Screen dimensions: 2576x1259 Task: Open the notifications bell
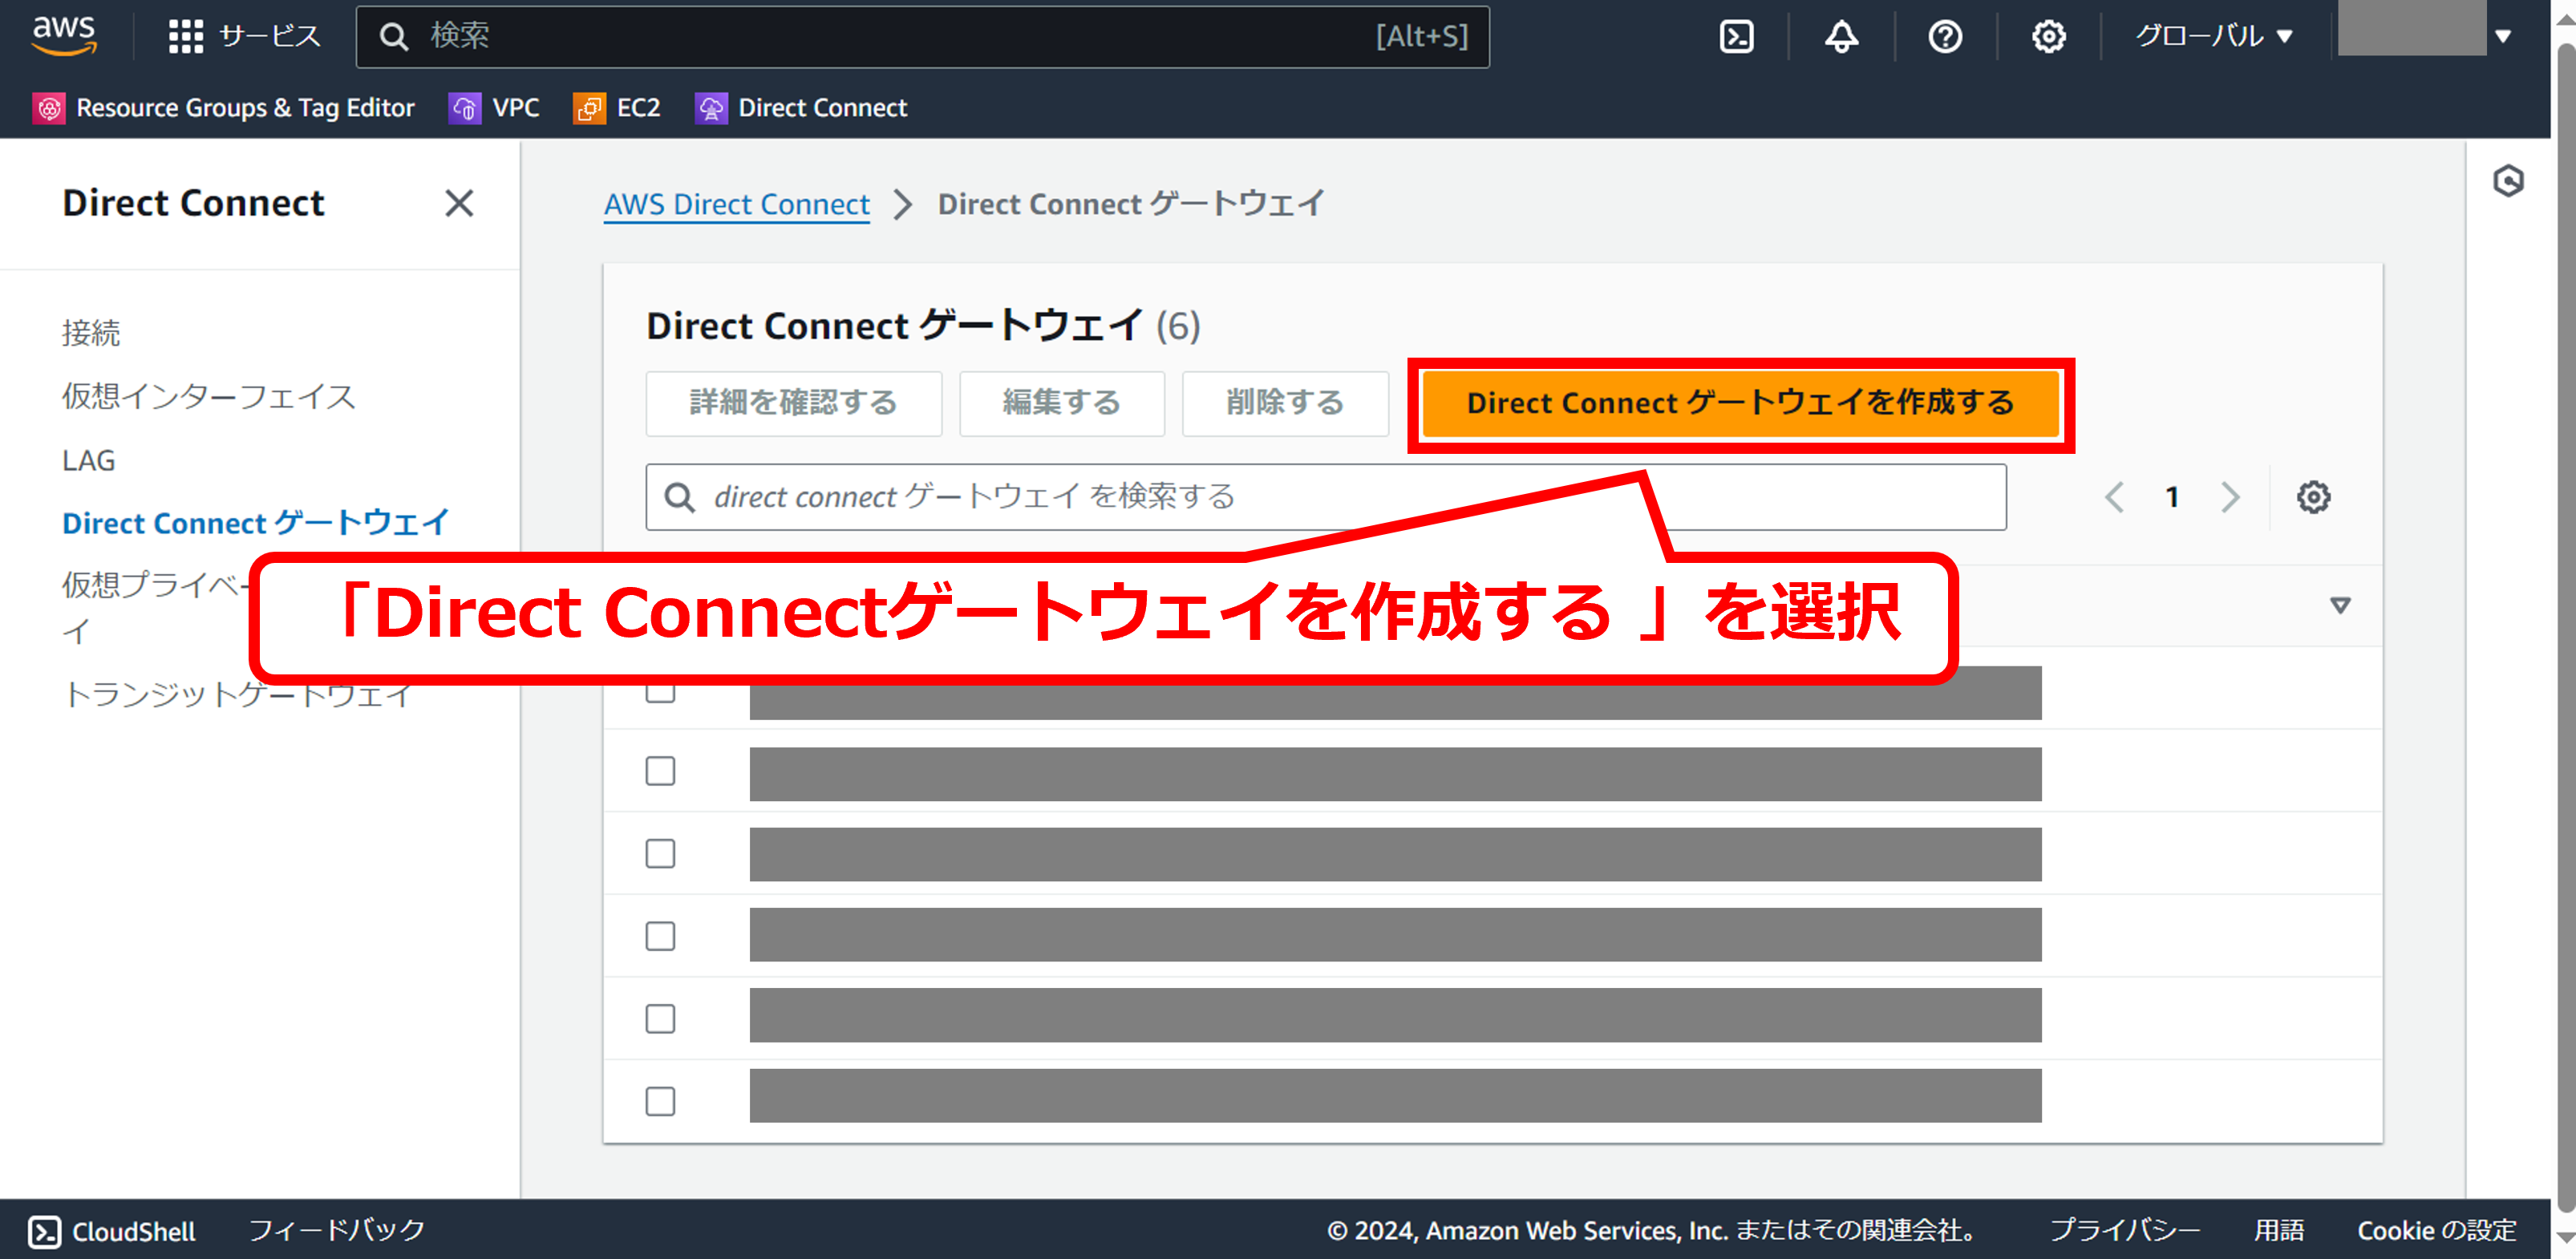(x=1841, y=37)
